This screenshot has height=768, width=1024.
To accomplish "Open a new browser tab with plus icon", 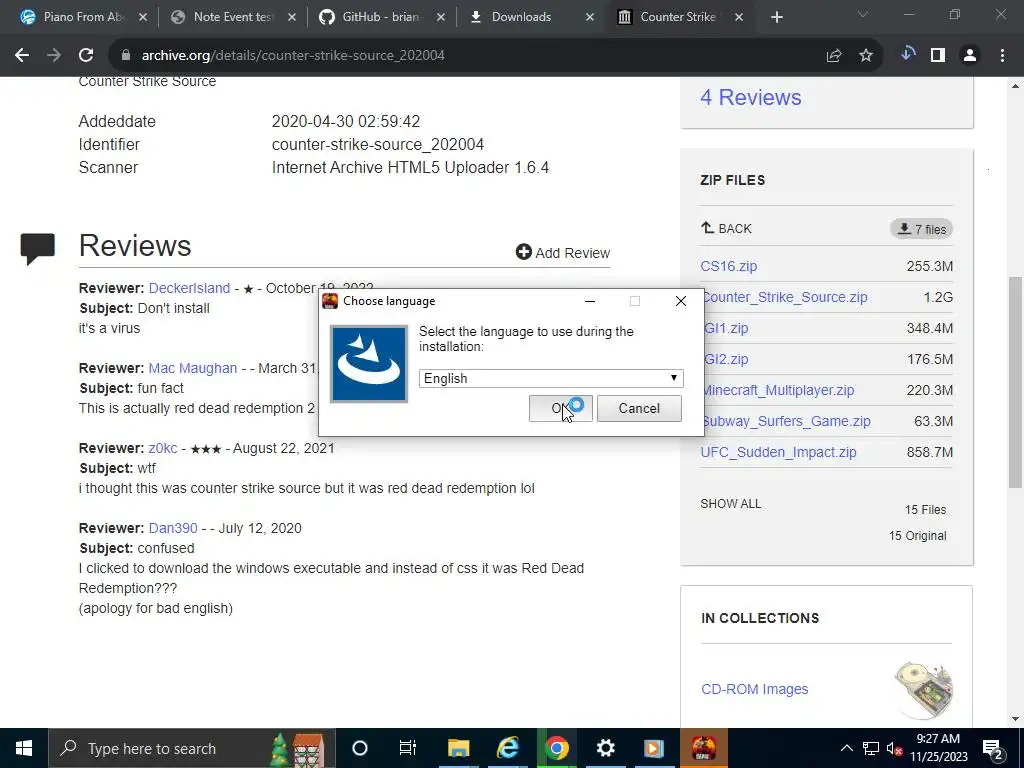I will tap(776, 18).
